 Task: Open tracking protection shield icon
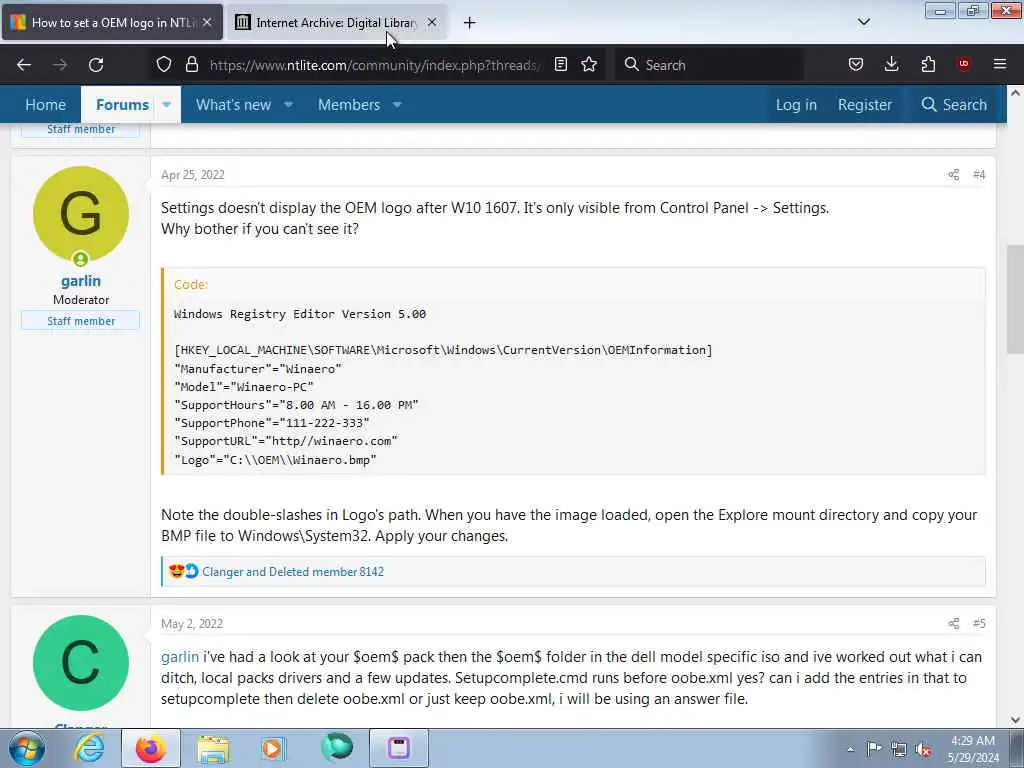click(x=164, y=64)
